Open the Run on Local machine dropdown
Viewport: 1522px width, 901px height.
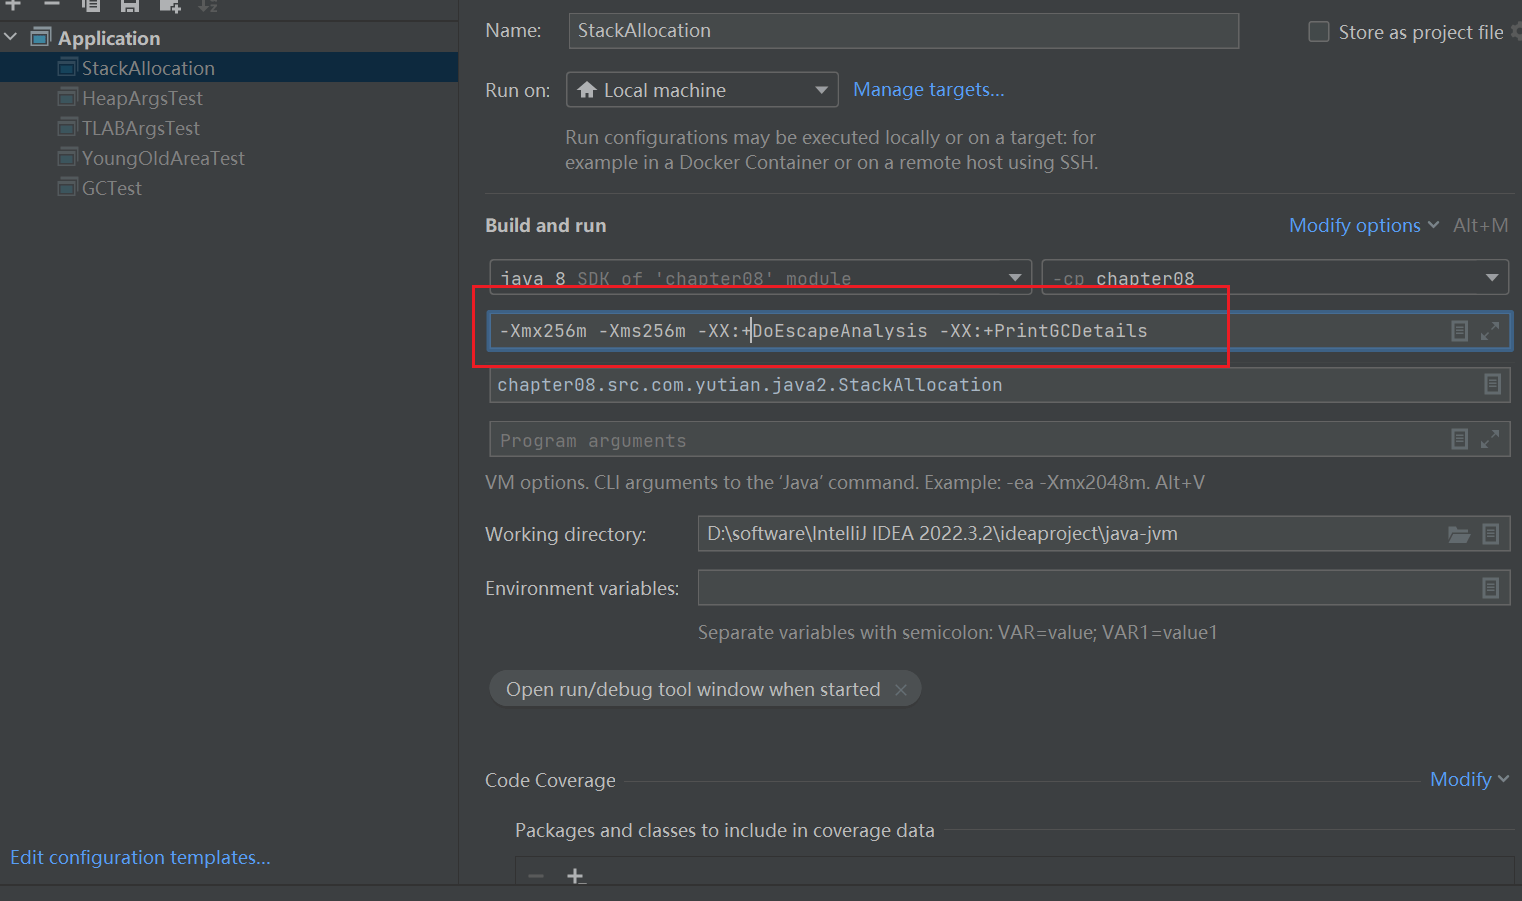[702, 90]
